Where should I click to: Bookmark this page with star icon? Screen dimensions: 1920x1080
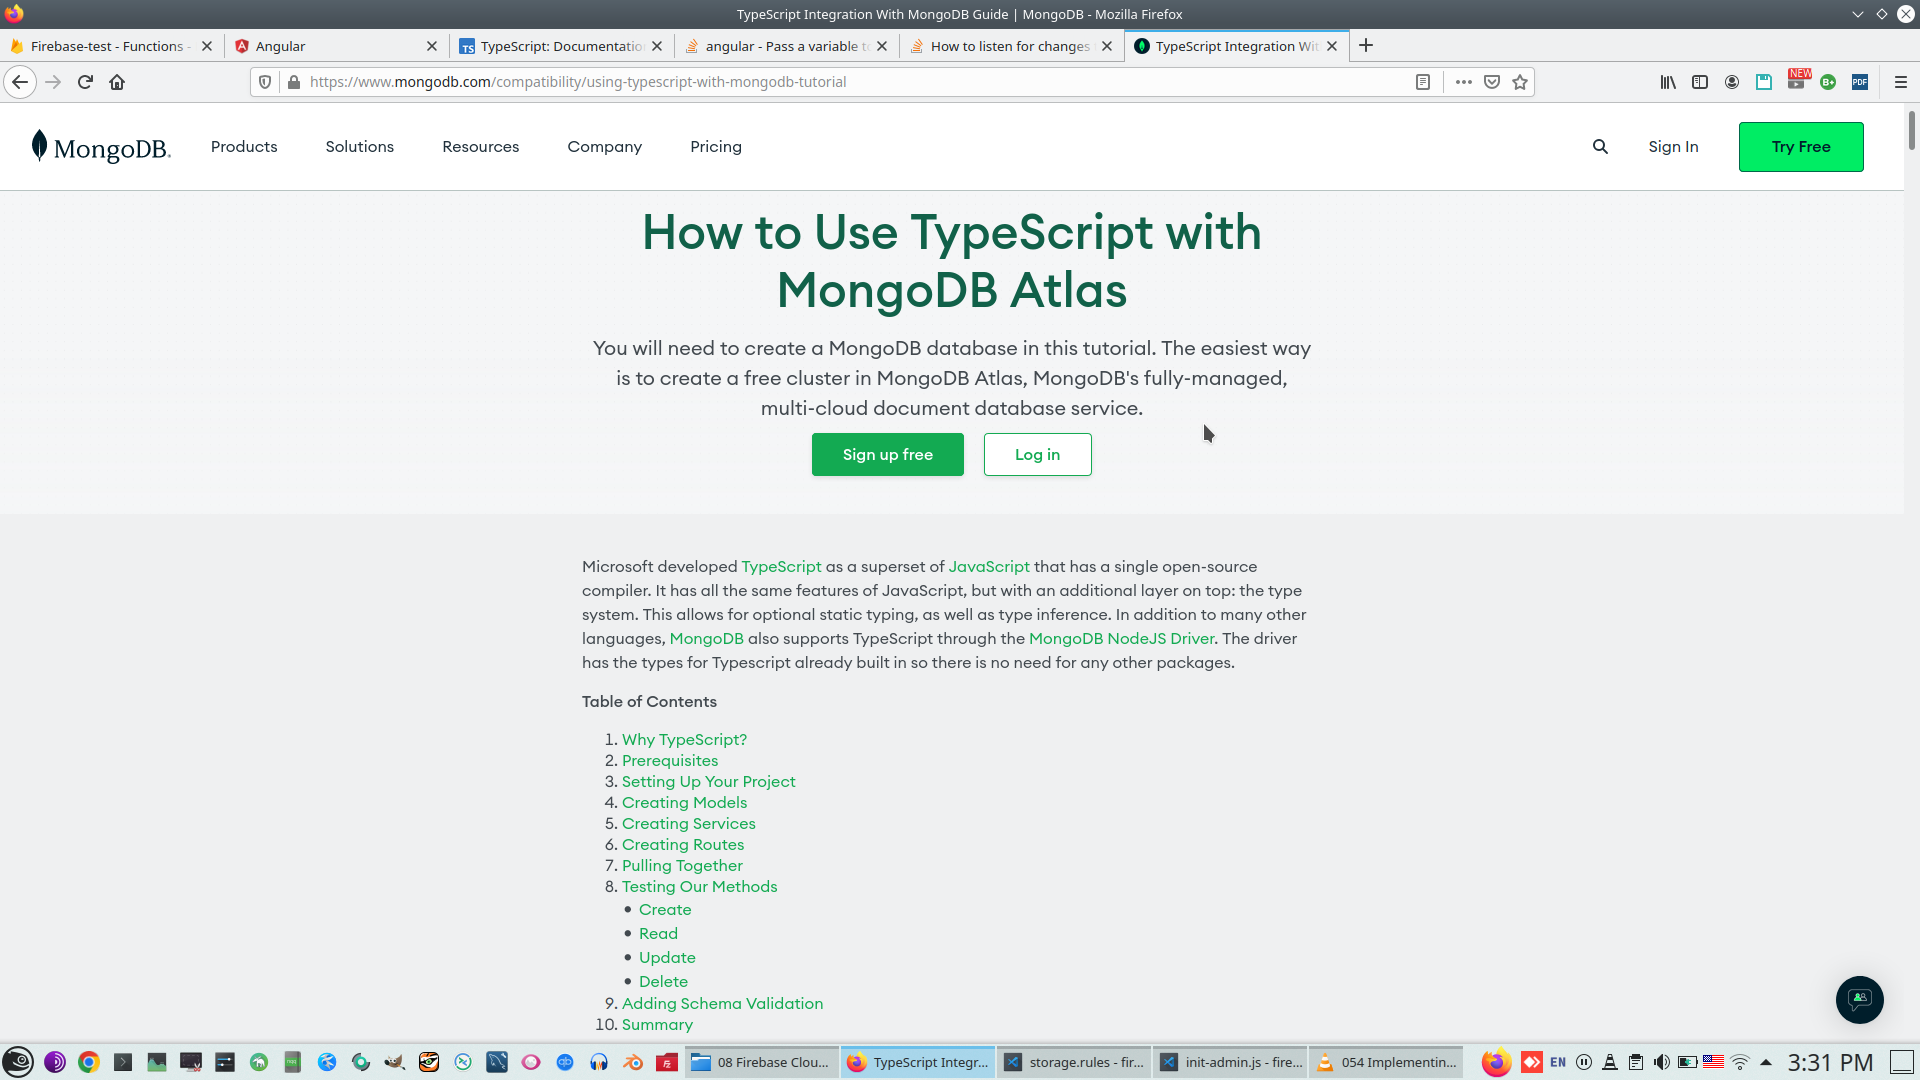pos(1520,82)
